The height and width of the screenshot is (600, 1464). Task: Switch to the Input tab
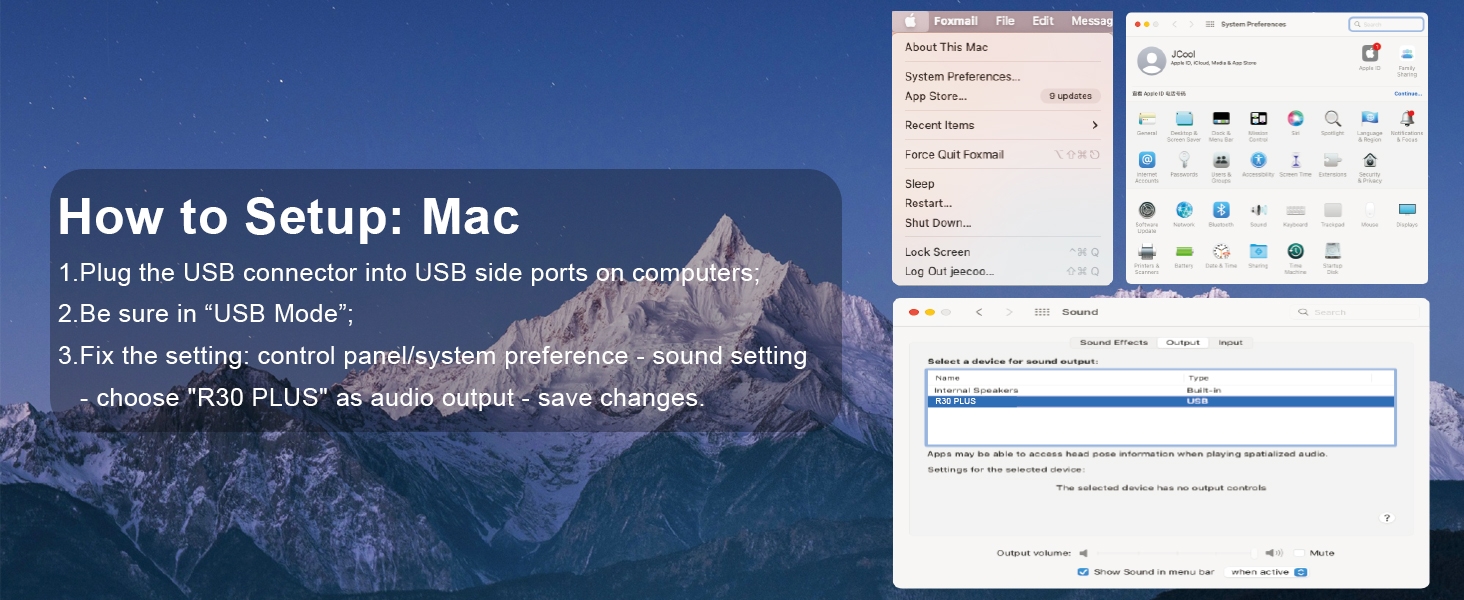tap(1230, 343)
